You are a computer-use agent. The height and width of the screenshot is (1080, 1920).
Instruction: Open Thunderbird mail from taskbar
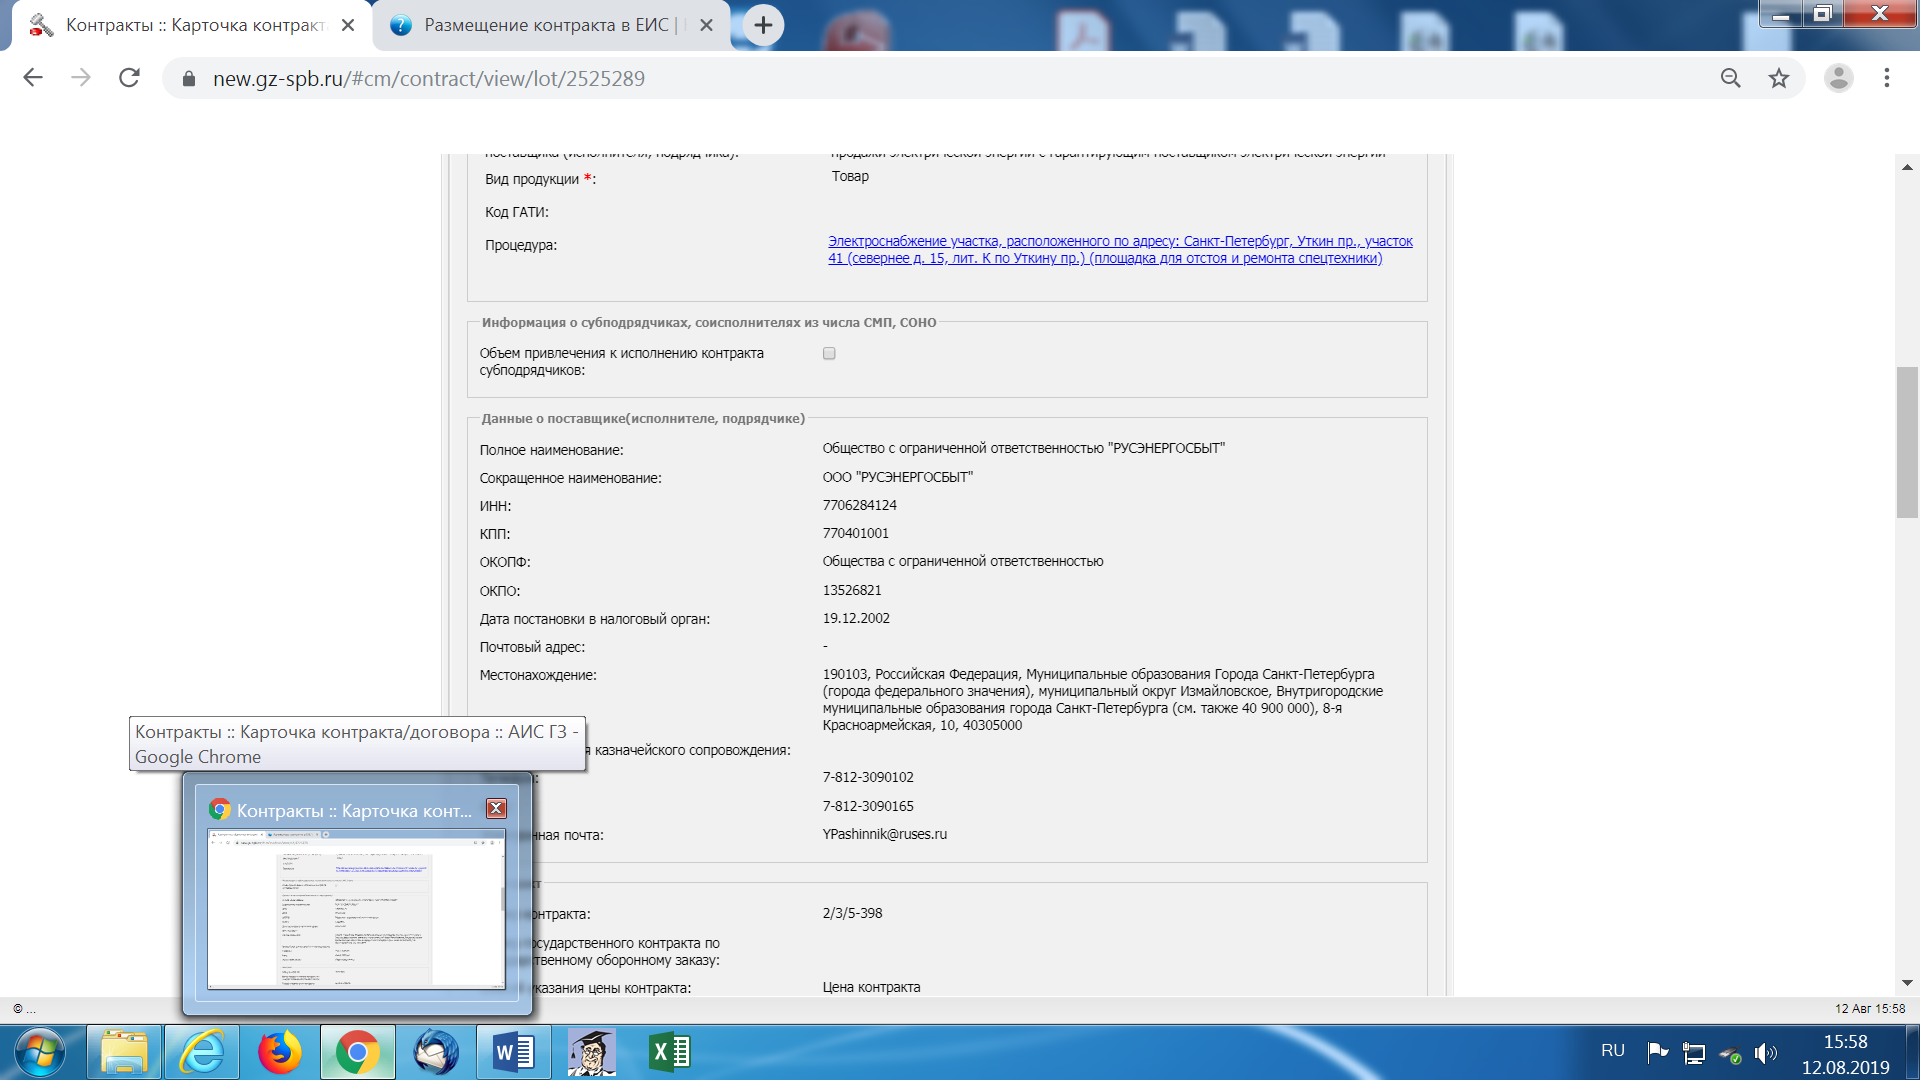click(x=436, y=1052)
